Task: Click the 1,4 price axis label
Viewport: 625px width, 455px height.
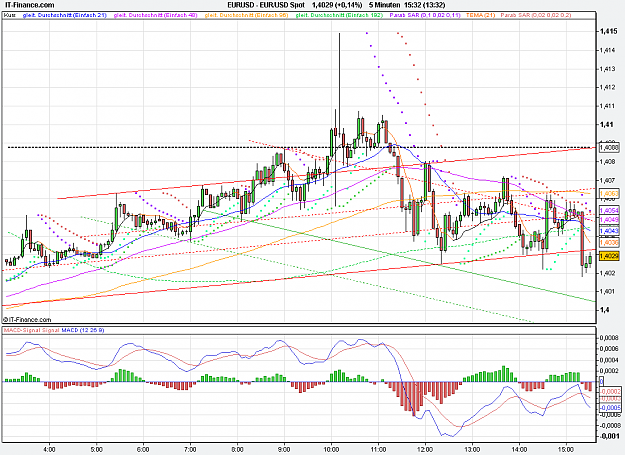Action: click(604, 310)
